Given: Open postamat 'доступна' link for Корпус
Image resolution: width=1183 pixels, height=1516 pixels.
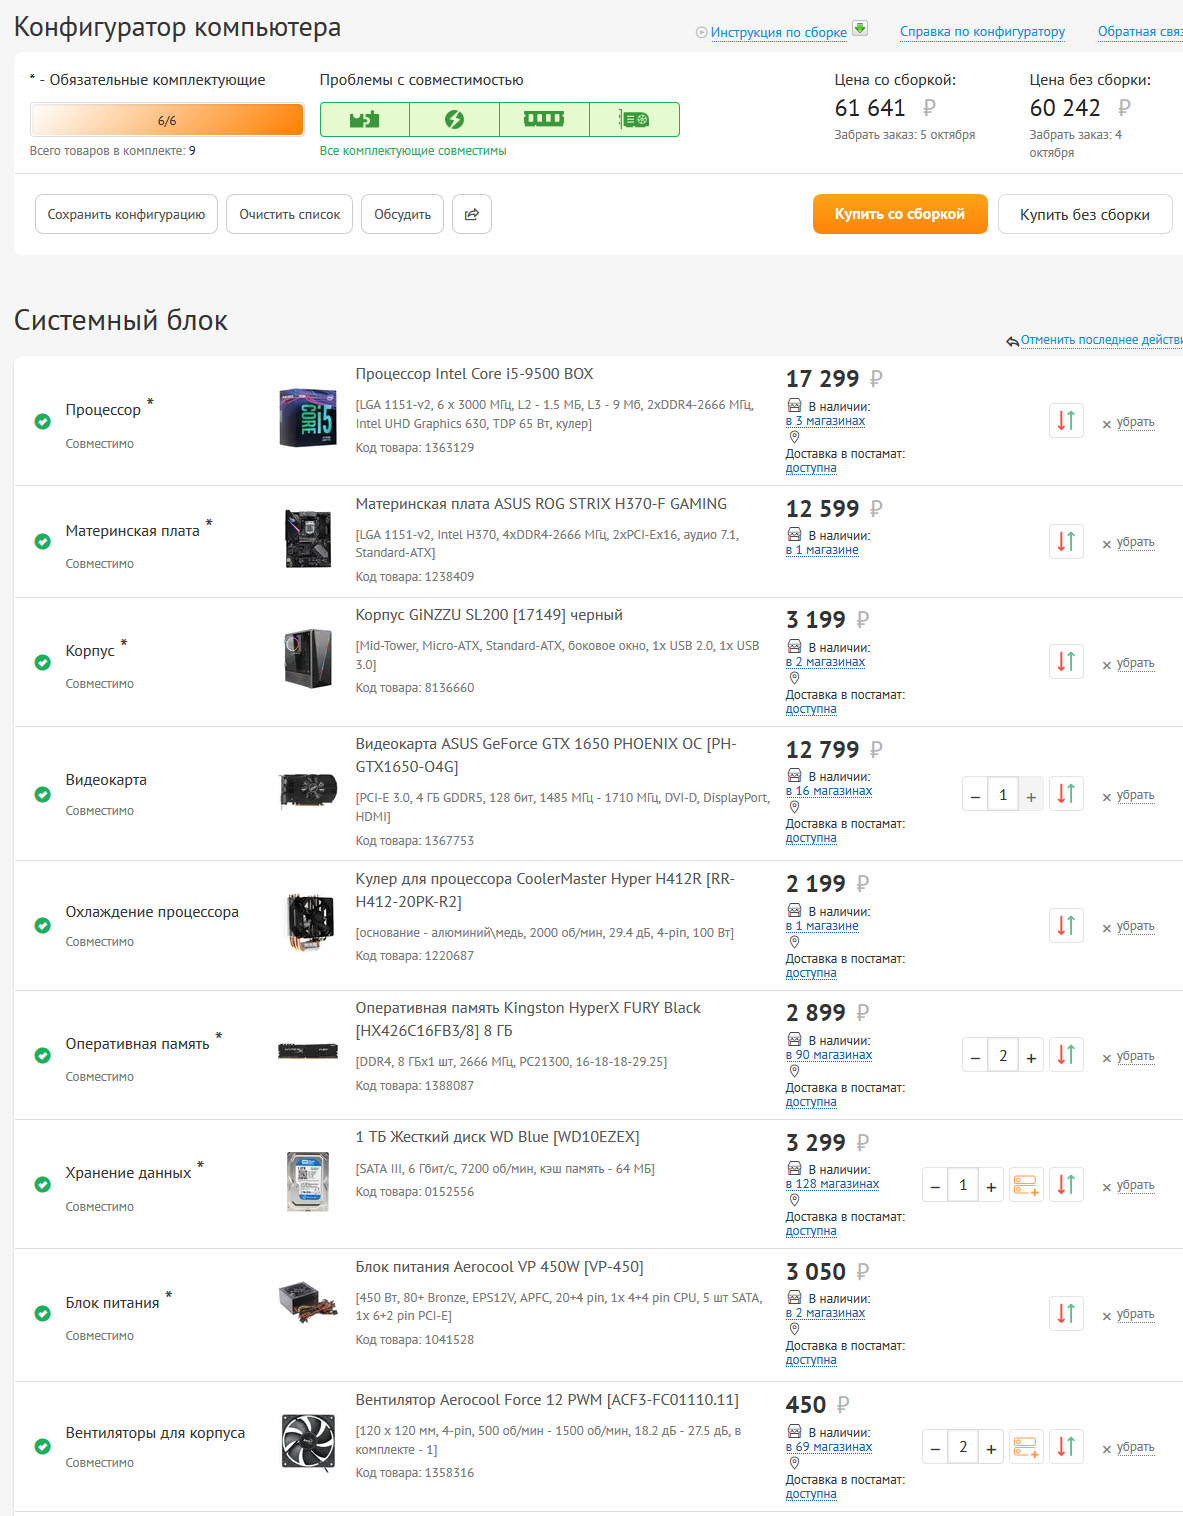Looking at the screenshot, I should coord(811,709).
